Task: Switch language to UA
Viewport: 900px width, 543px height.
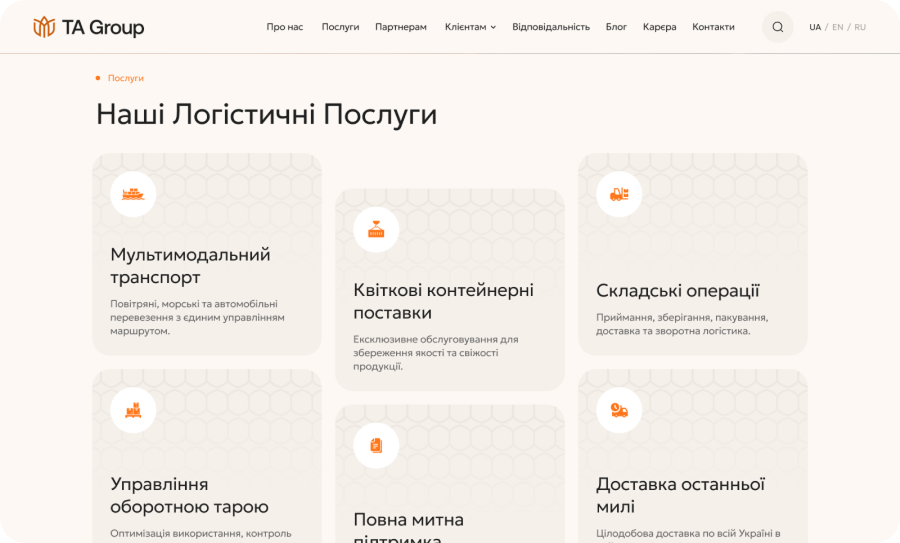Action: [815, 27]
